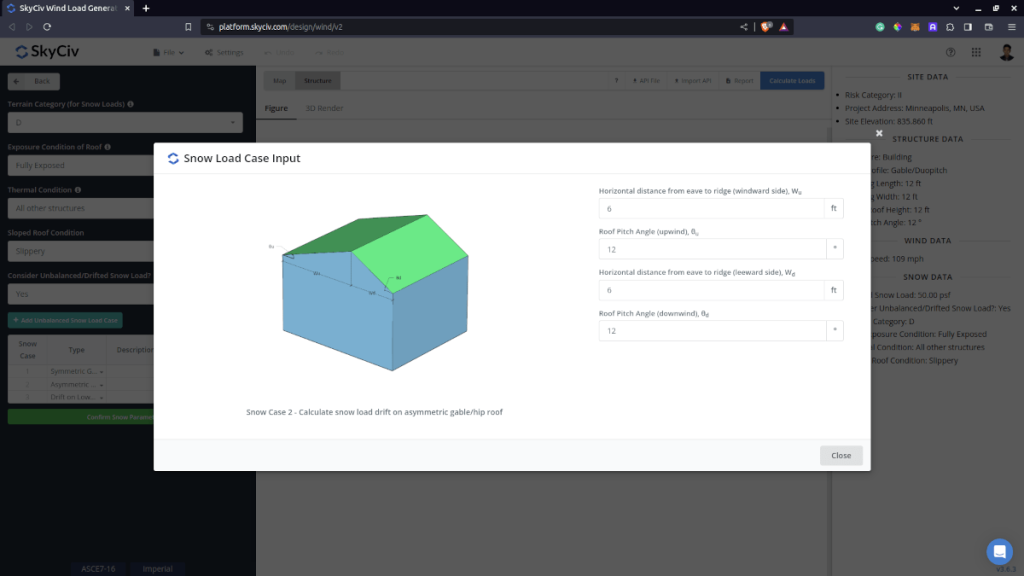Generate a Report from the toolbar

tap(738, 80)
